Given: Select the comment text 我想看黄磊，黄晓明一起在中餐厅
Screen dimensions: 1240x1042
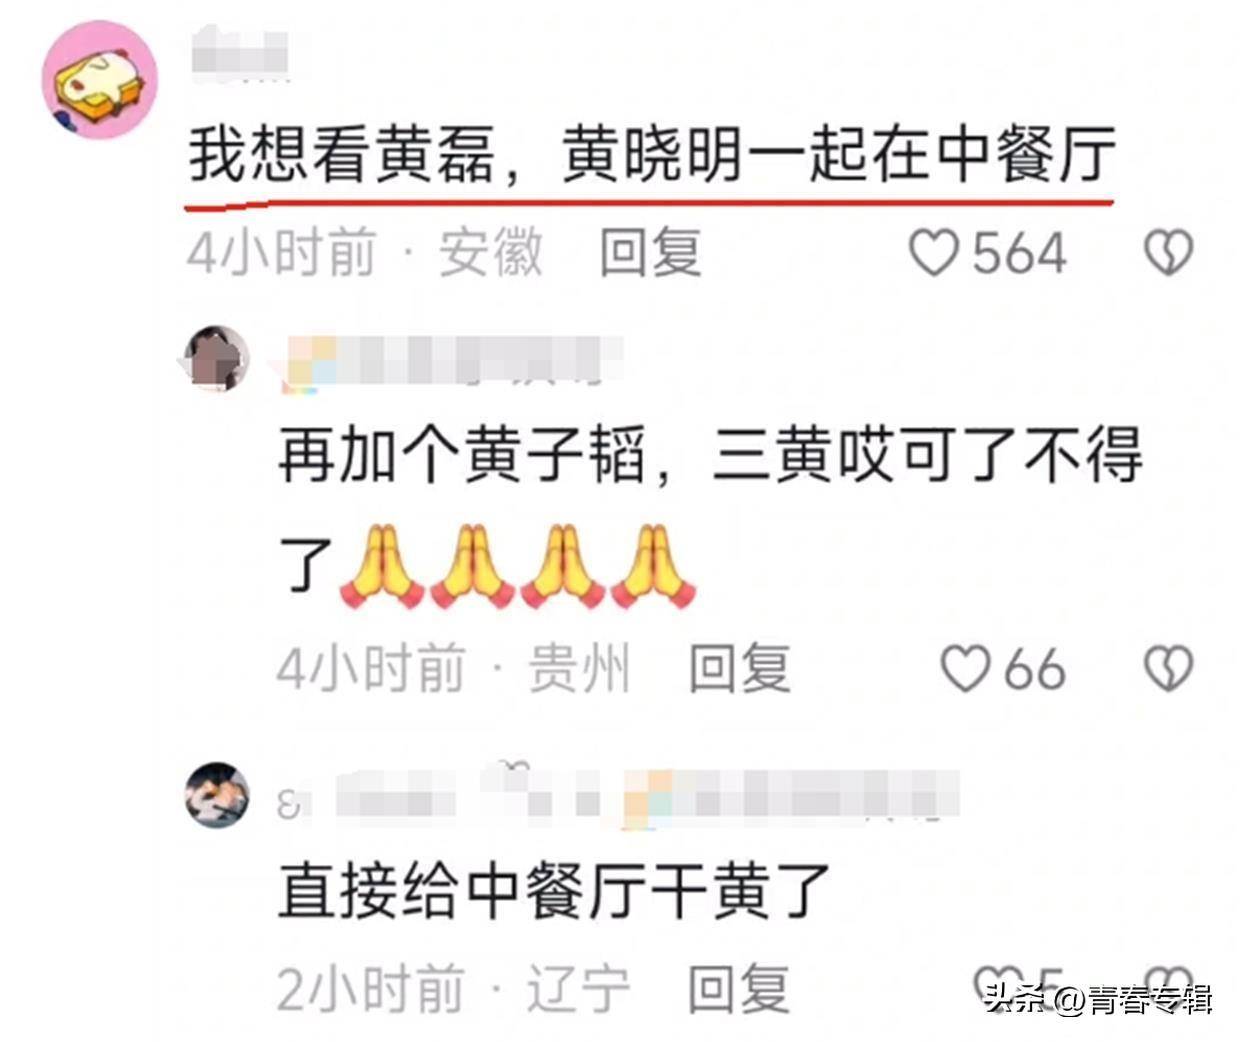Looking at the screenshot, I should click(652, 157).
